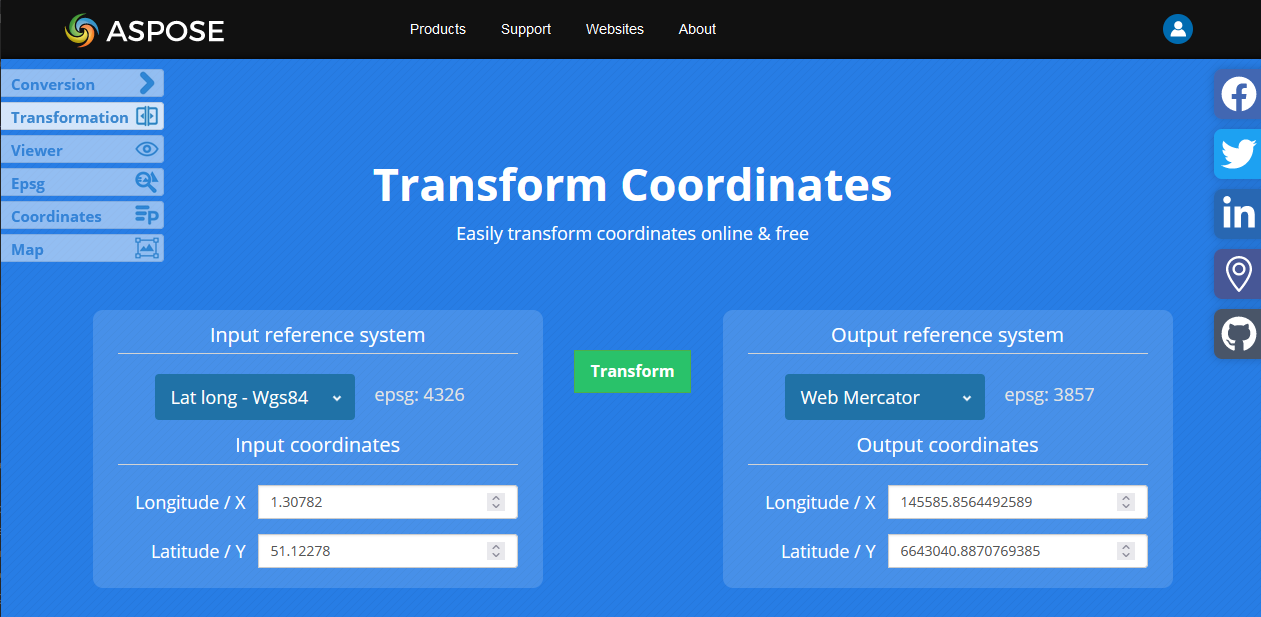Screen dimensions: 1261x617
Task: Open the Products menu
Action: 437,29
